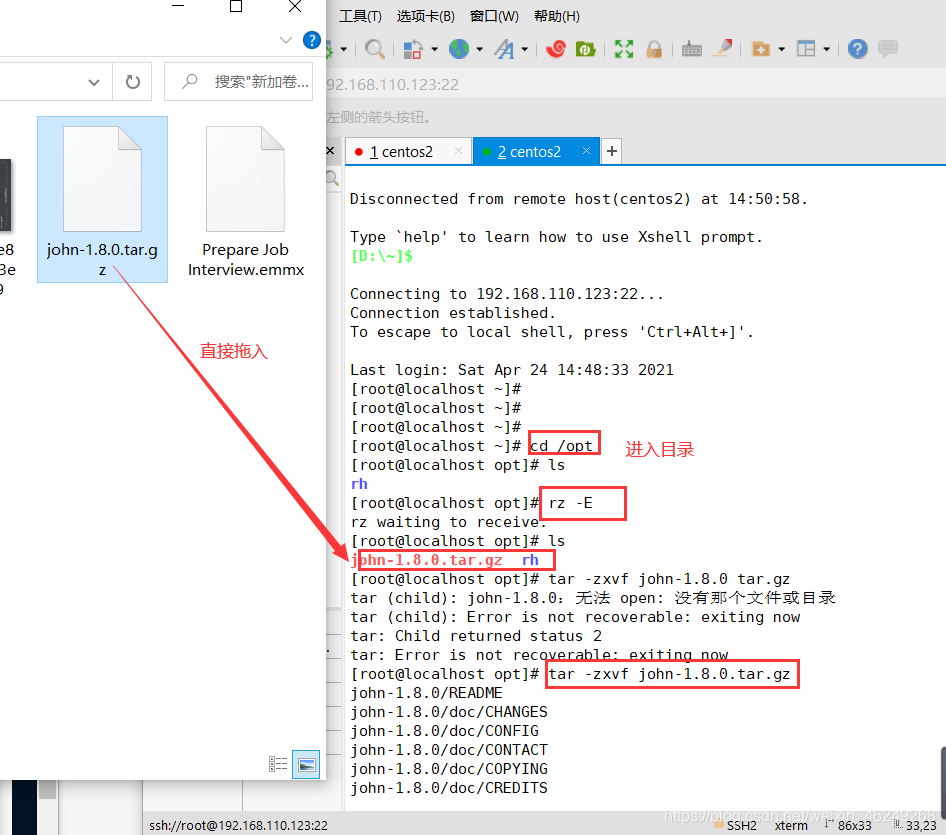
Task: Open the 选项卡(B) menu
Action: 425,16
